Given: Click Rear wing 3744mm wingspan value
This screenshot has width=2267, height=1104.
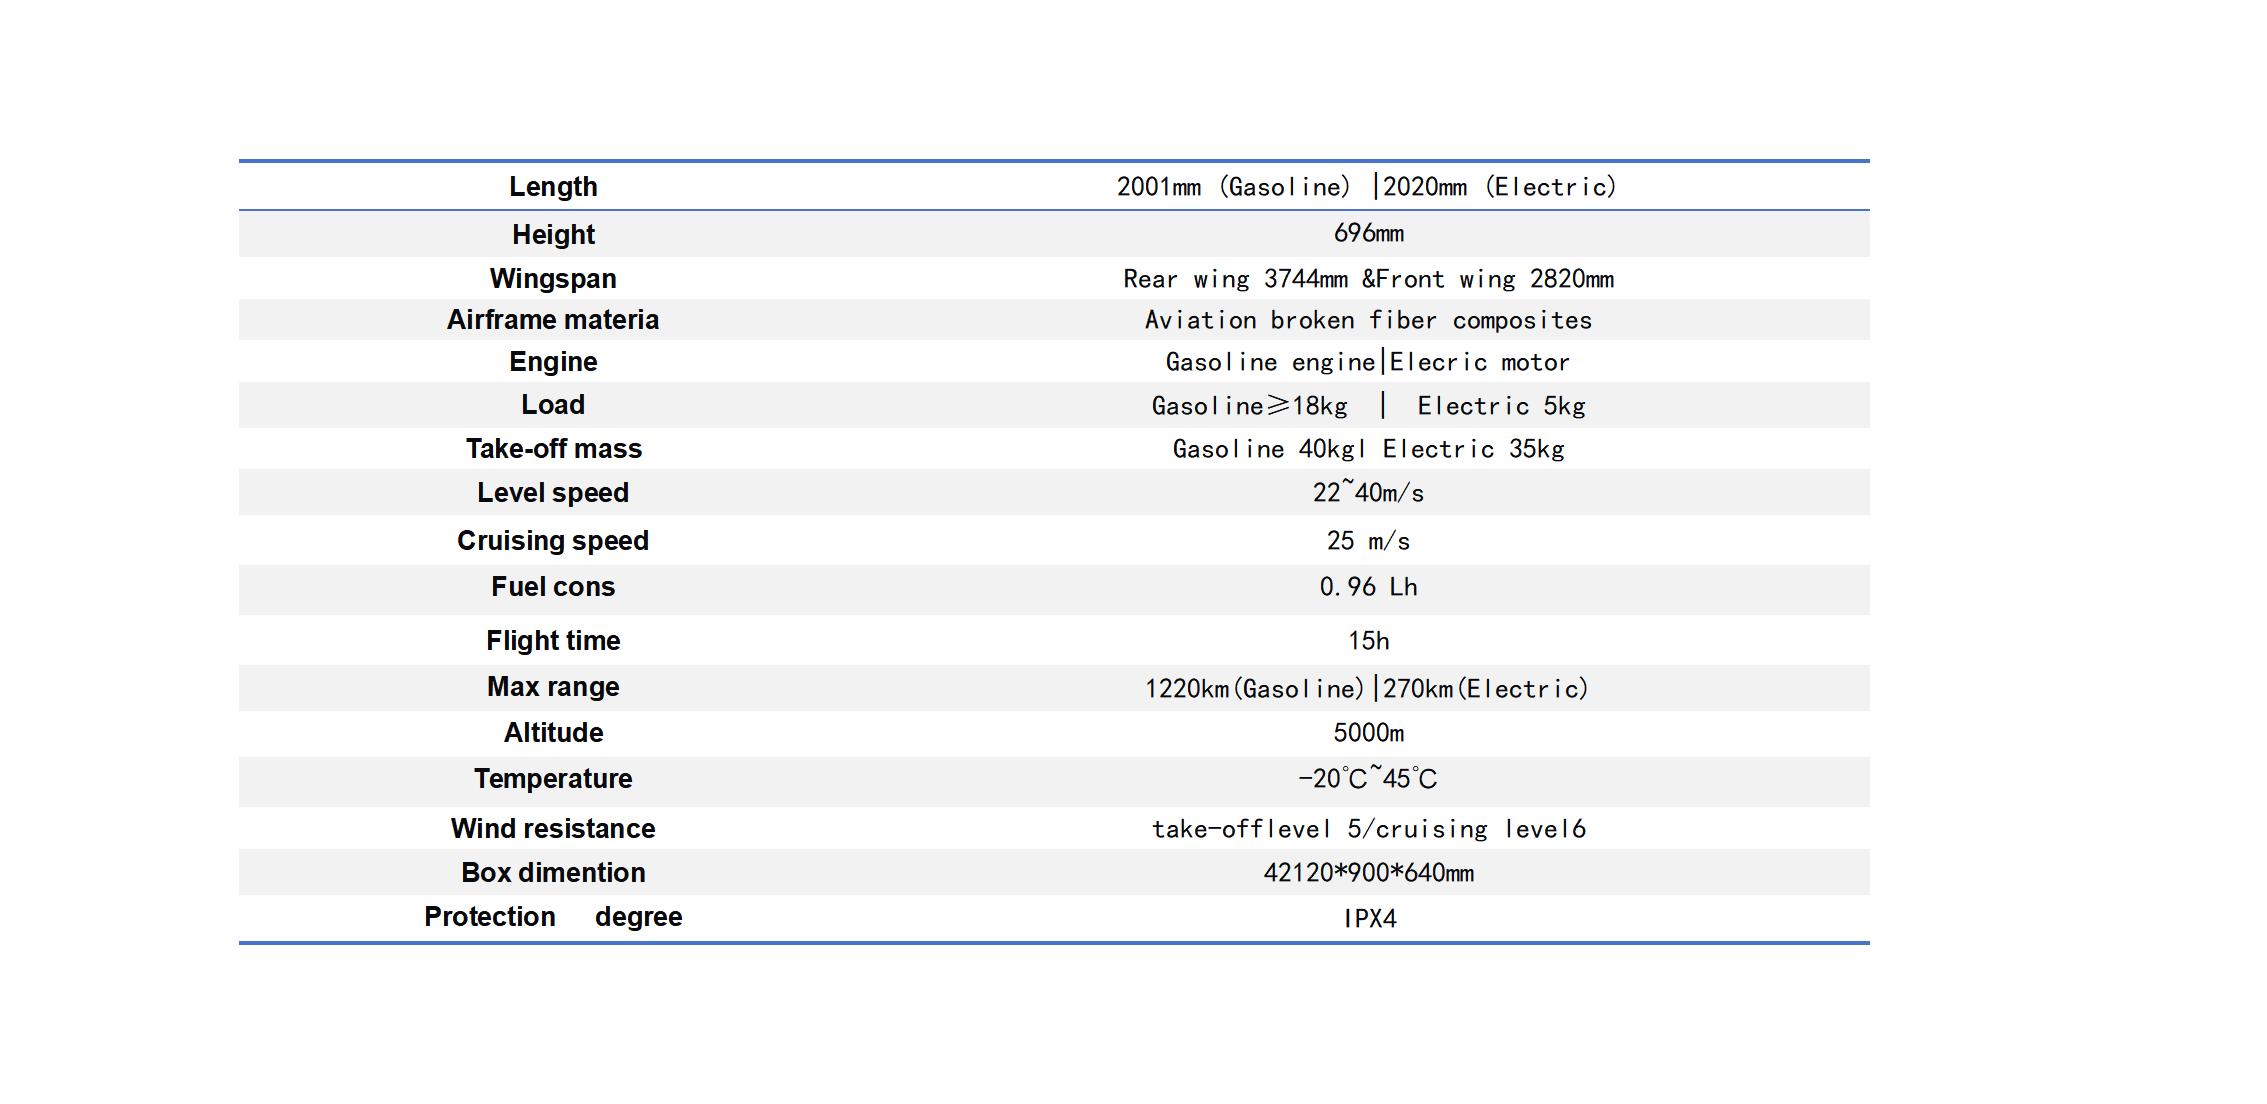Looking at the screenshot, I should (1235, 279).
